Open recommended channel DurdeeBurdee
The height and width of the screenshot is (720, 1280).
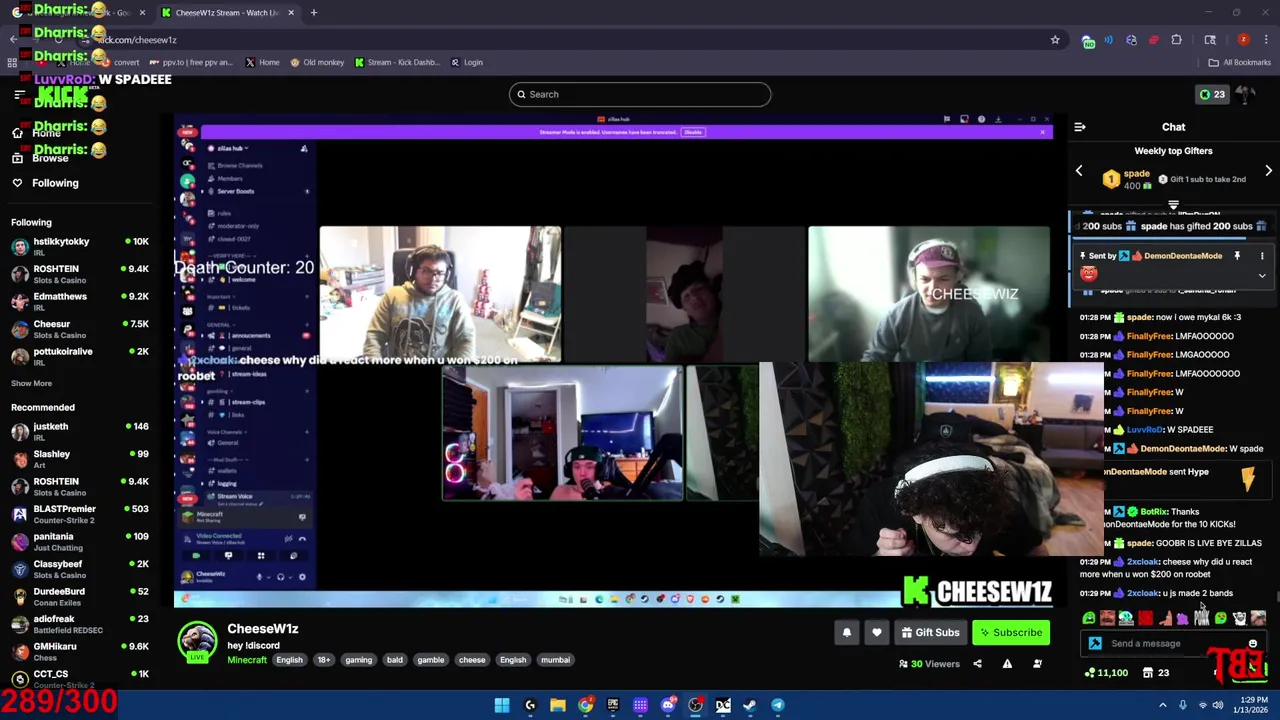80,596
